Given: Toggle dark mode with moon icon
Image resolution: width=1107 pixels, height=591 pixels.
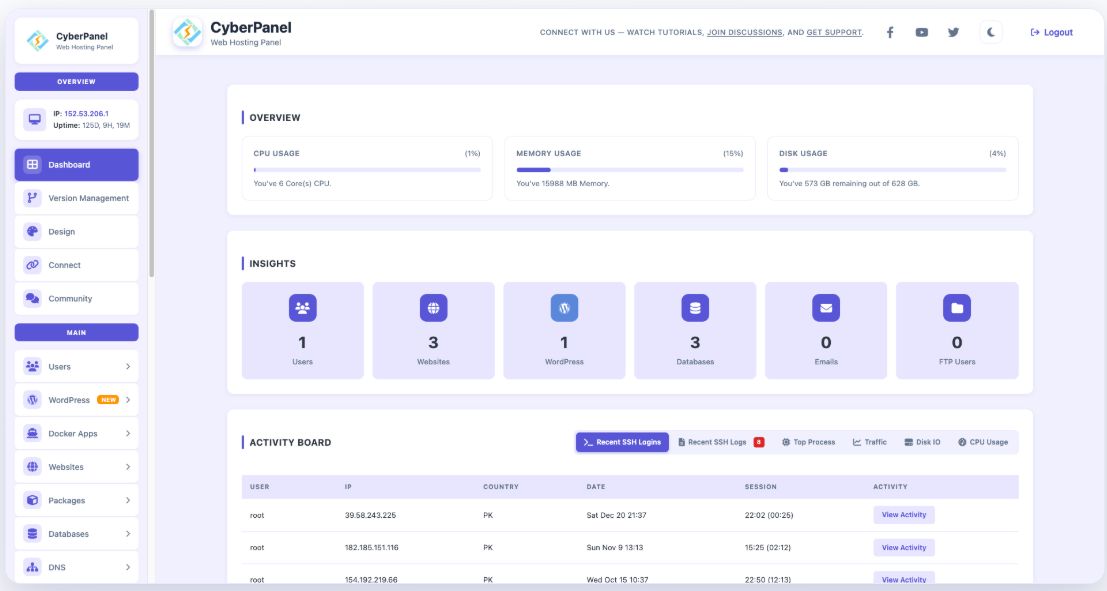Looking at the screenshot, I should pos(991,32).
